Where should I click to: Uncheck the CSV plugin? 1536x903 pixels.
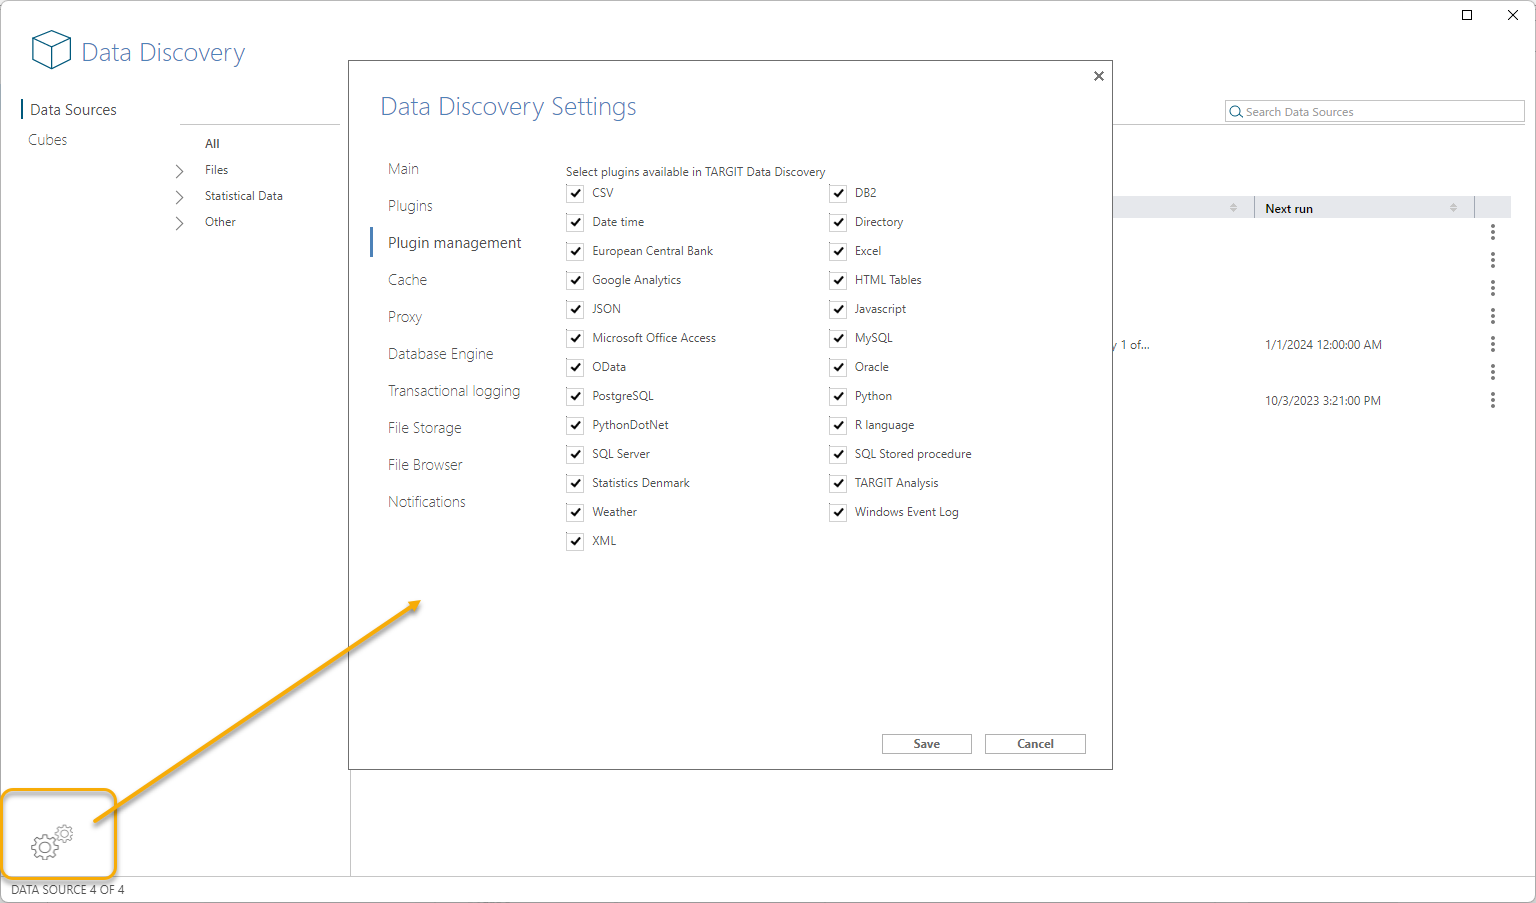575,193
